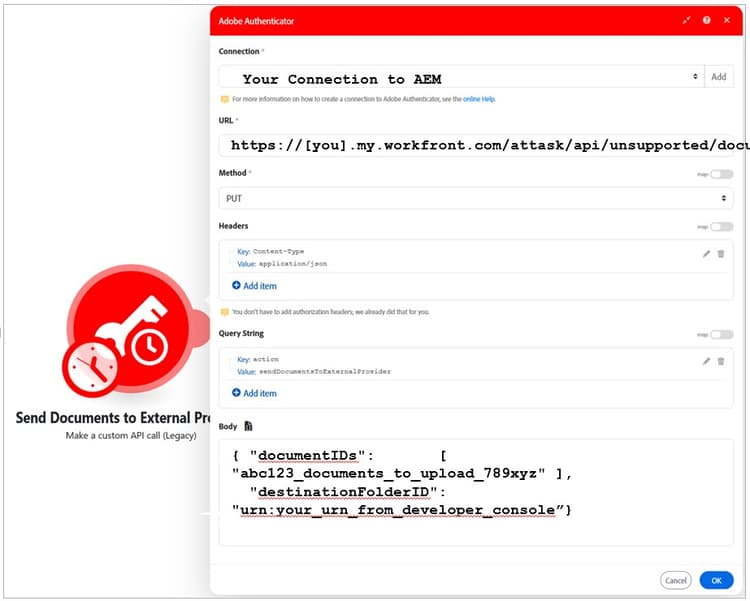The width and height of the screenshot is (750, 601).
Task: Open the Method PUT dropdown
Action: [476, 198]
